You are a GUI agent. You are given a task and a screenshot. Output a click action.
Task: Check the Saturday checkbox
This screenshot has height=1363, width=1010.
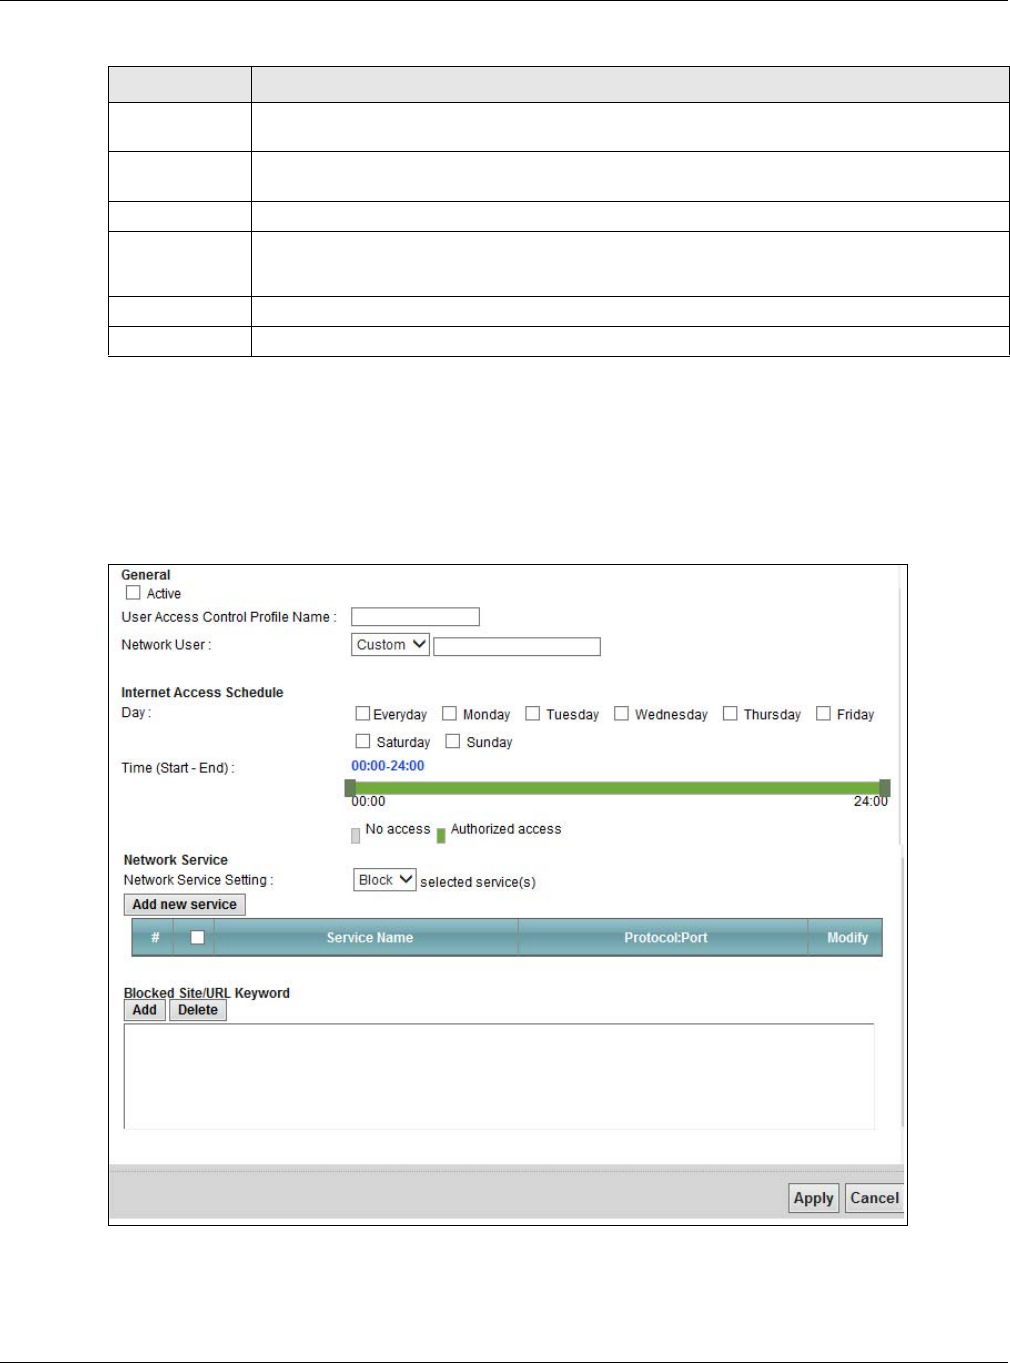(363, 742)
